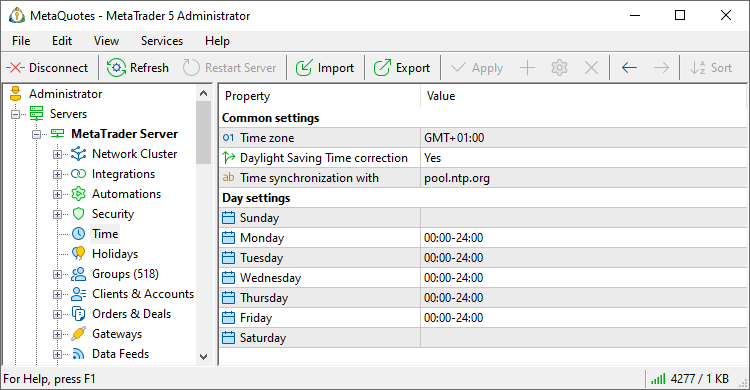Viewport: 750px width, 390px height.
Task: Click the pool.ntp.org value
Action: pyautogui.click(x=457, y=178)
